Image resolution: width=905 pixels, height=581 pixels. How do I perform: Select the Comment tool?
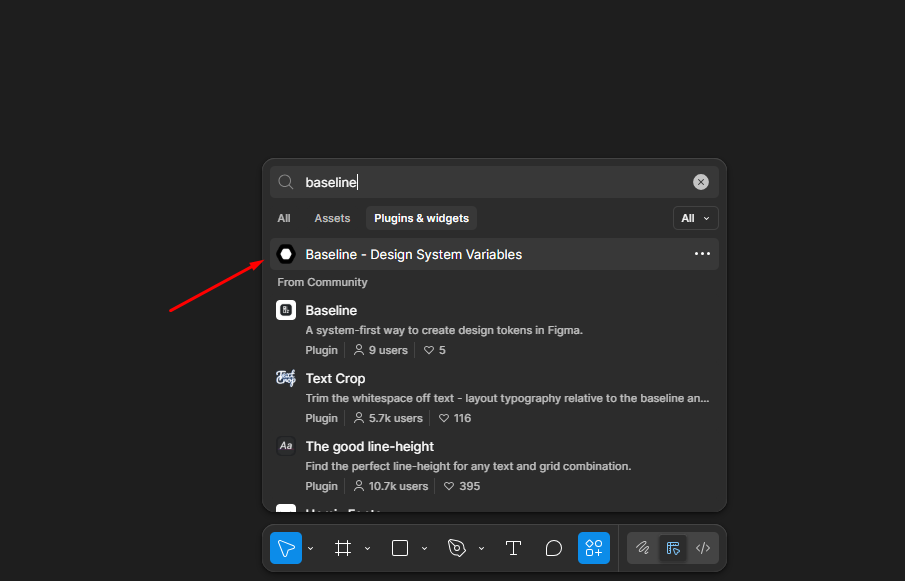pyautogui.click(x=553, y=548)
